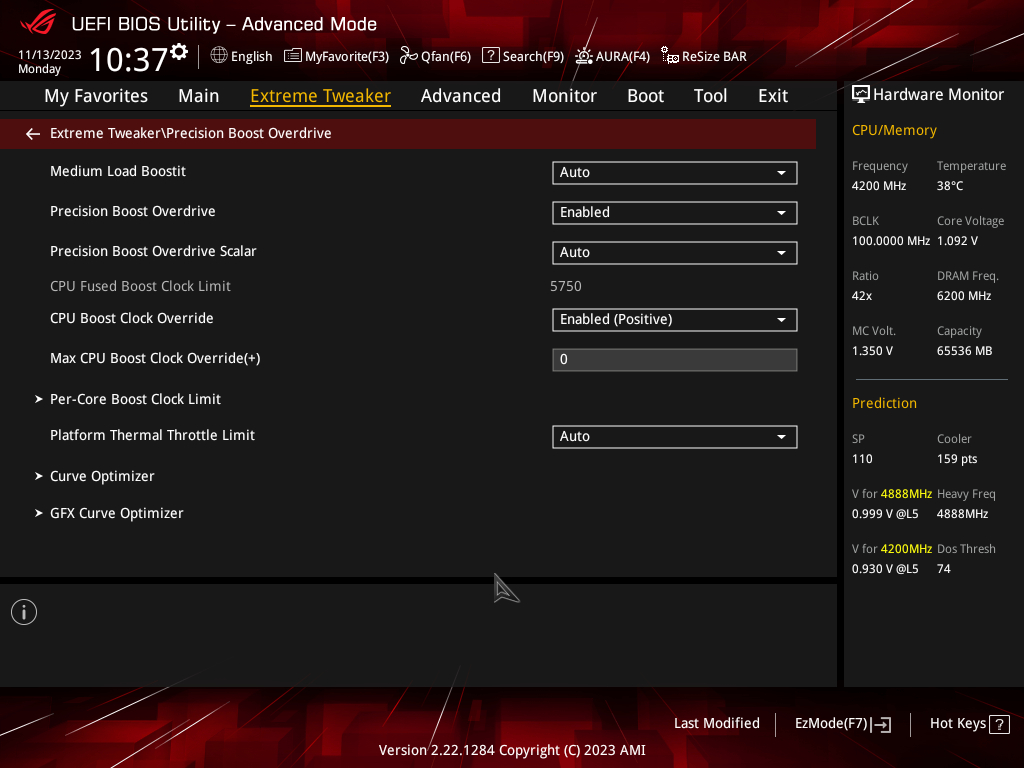
Task: Click the Dos Thresh value 74
Action: tap(944, 569)
